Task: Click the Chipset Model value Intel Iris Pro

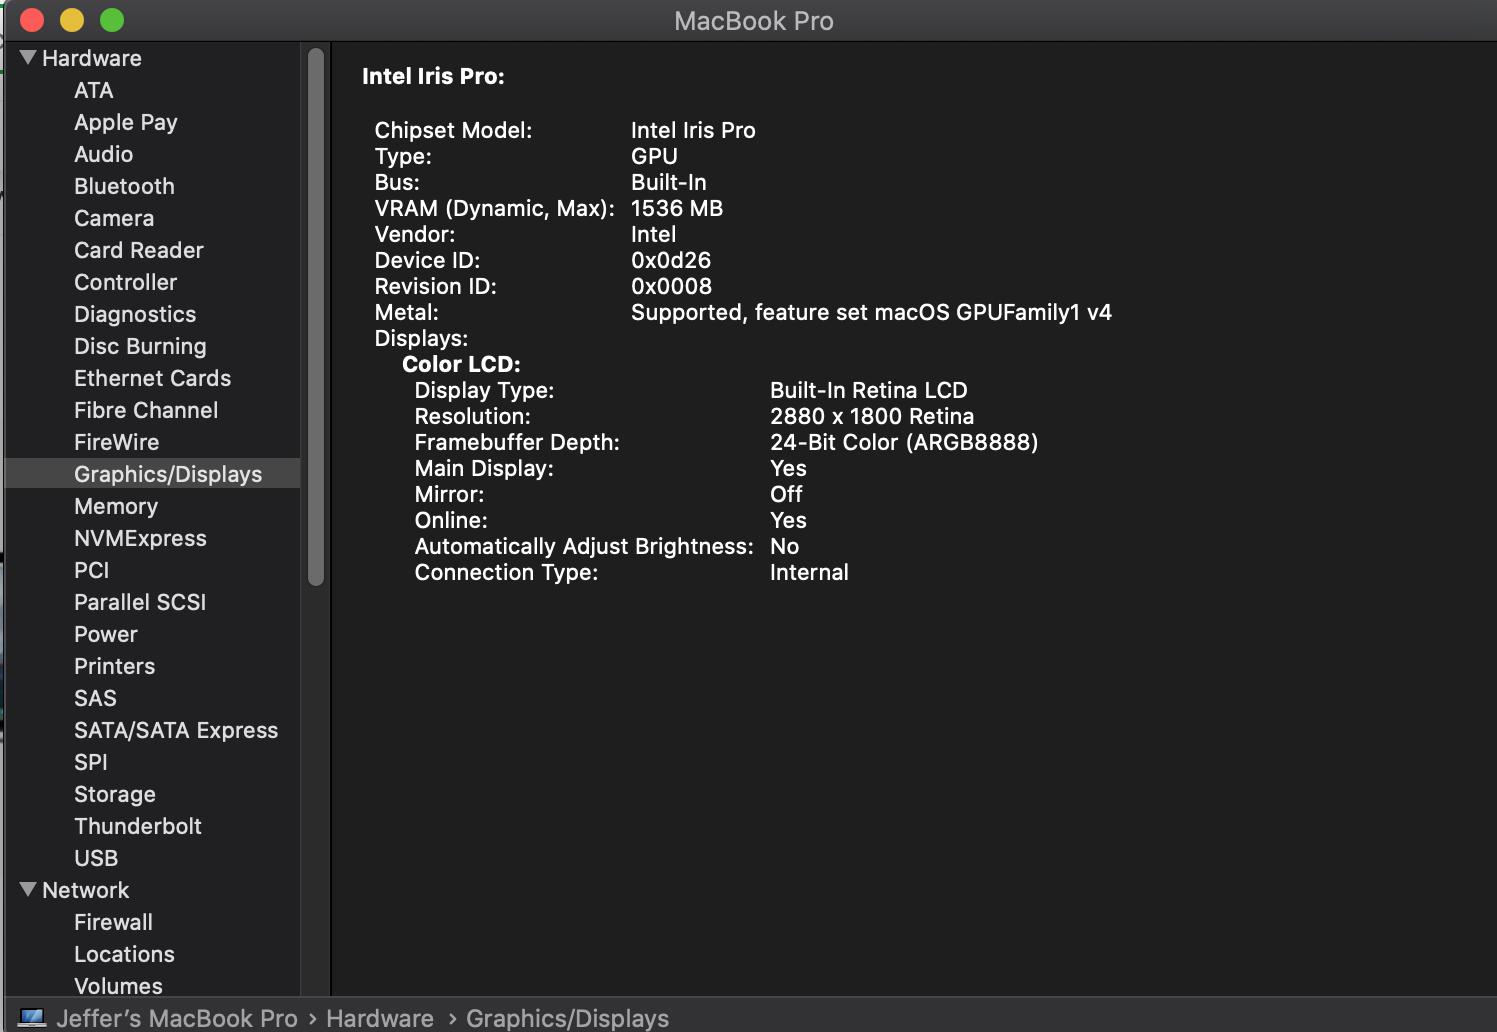Action: pyautogui.click(x=693, y=130)
